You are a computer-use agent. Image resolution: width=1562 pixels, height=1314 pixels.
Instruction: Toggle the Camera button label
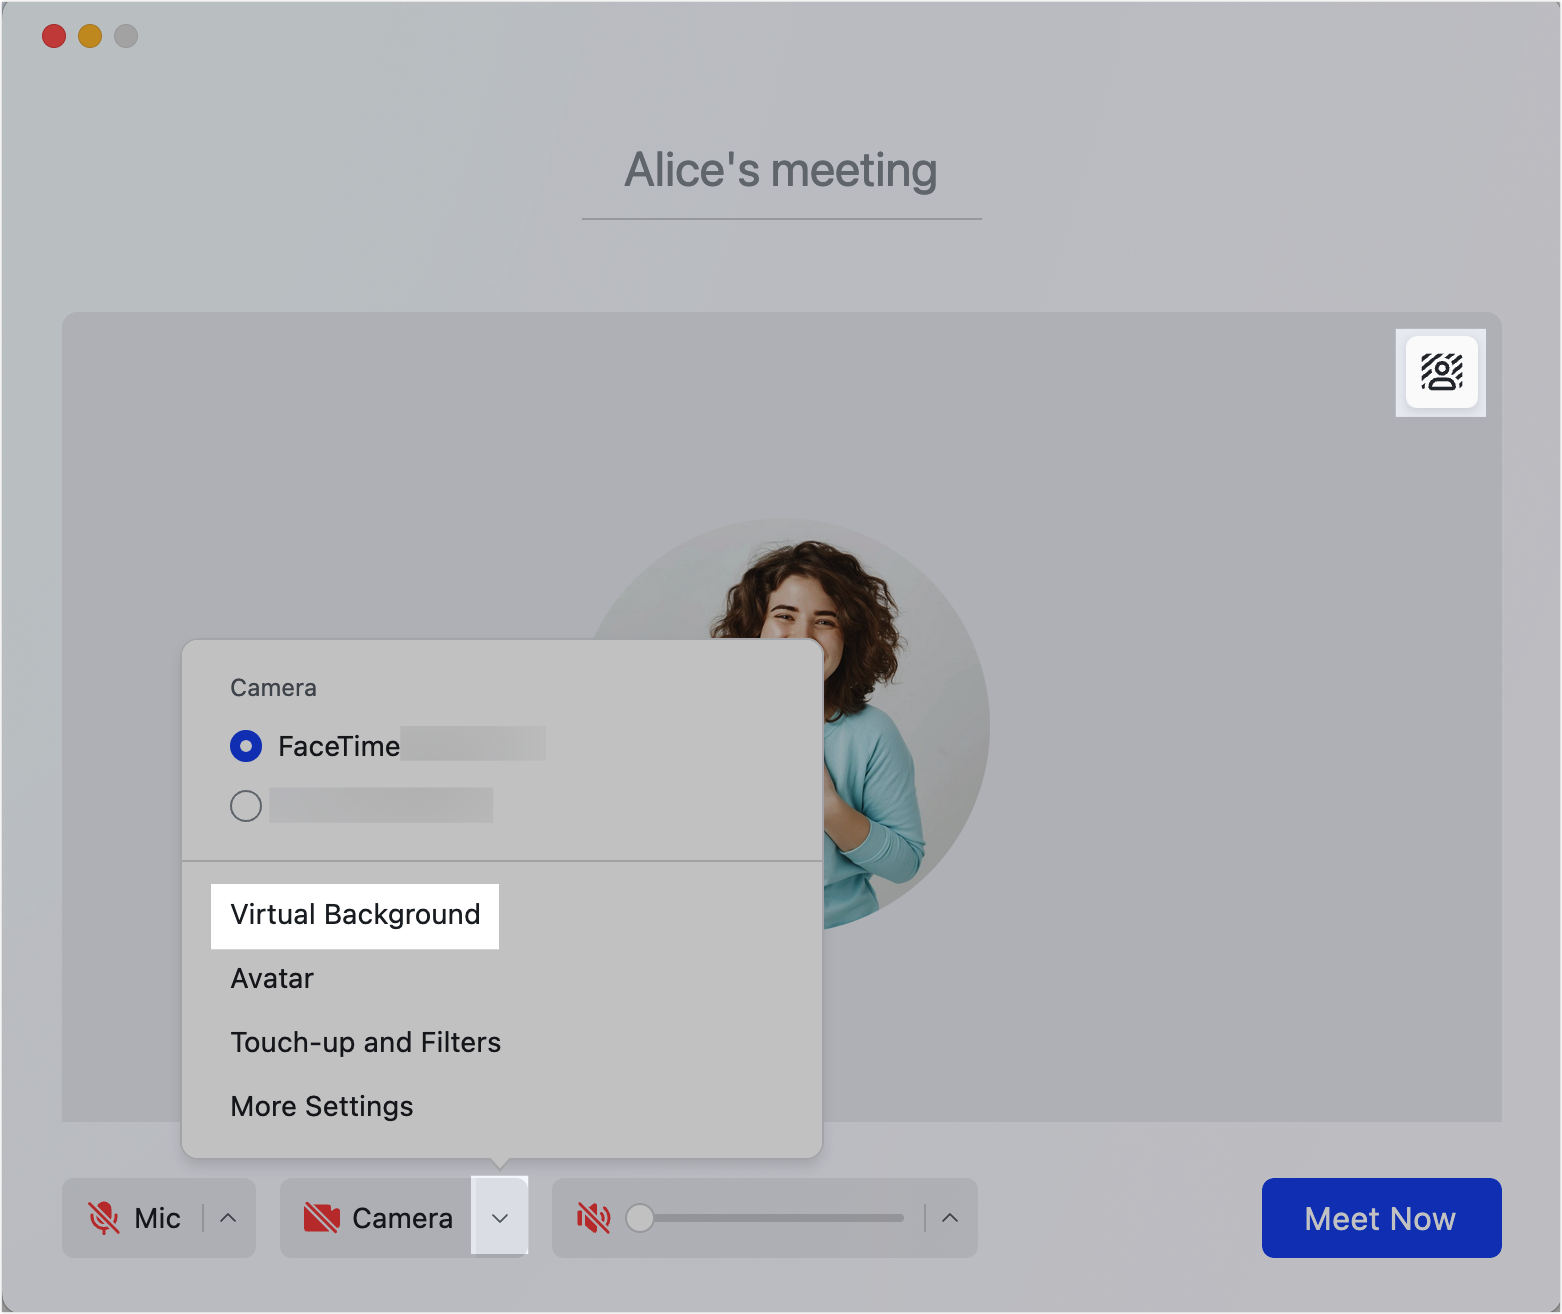point(402,1218)
